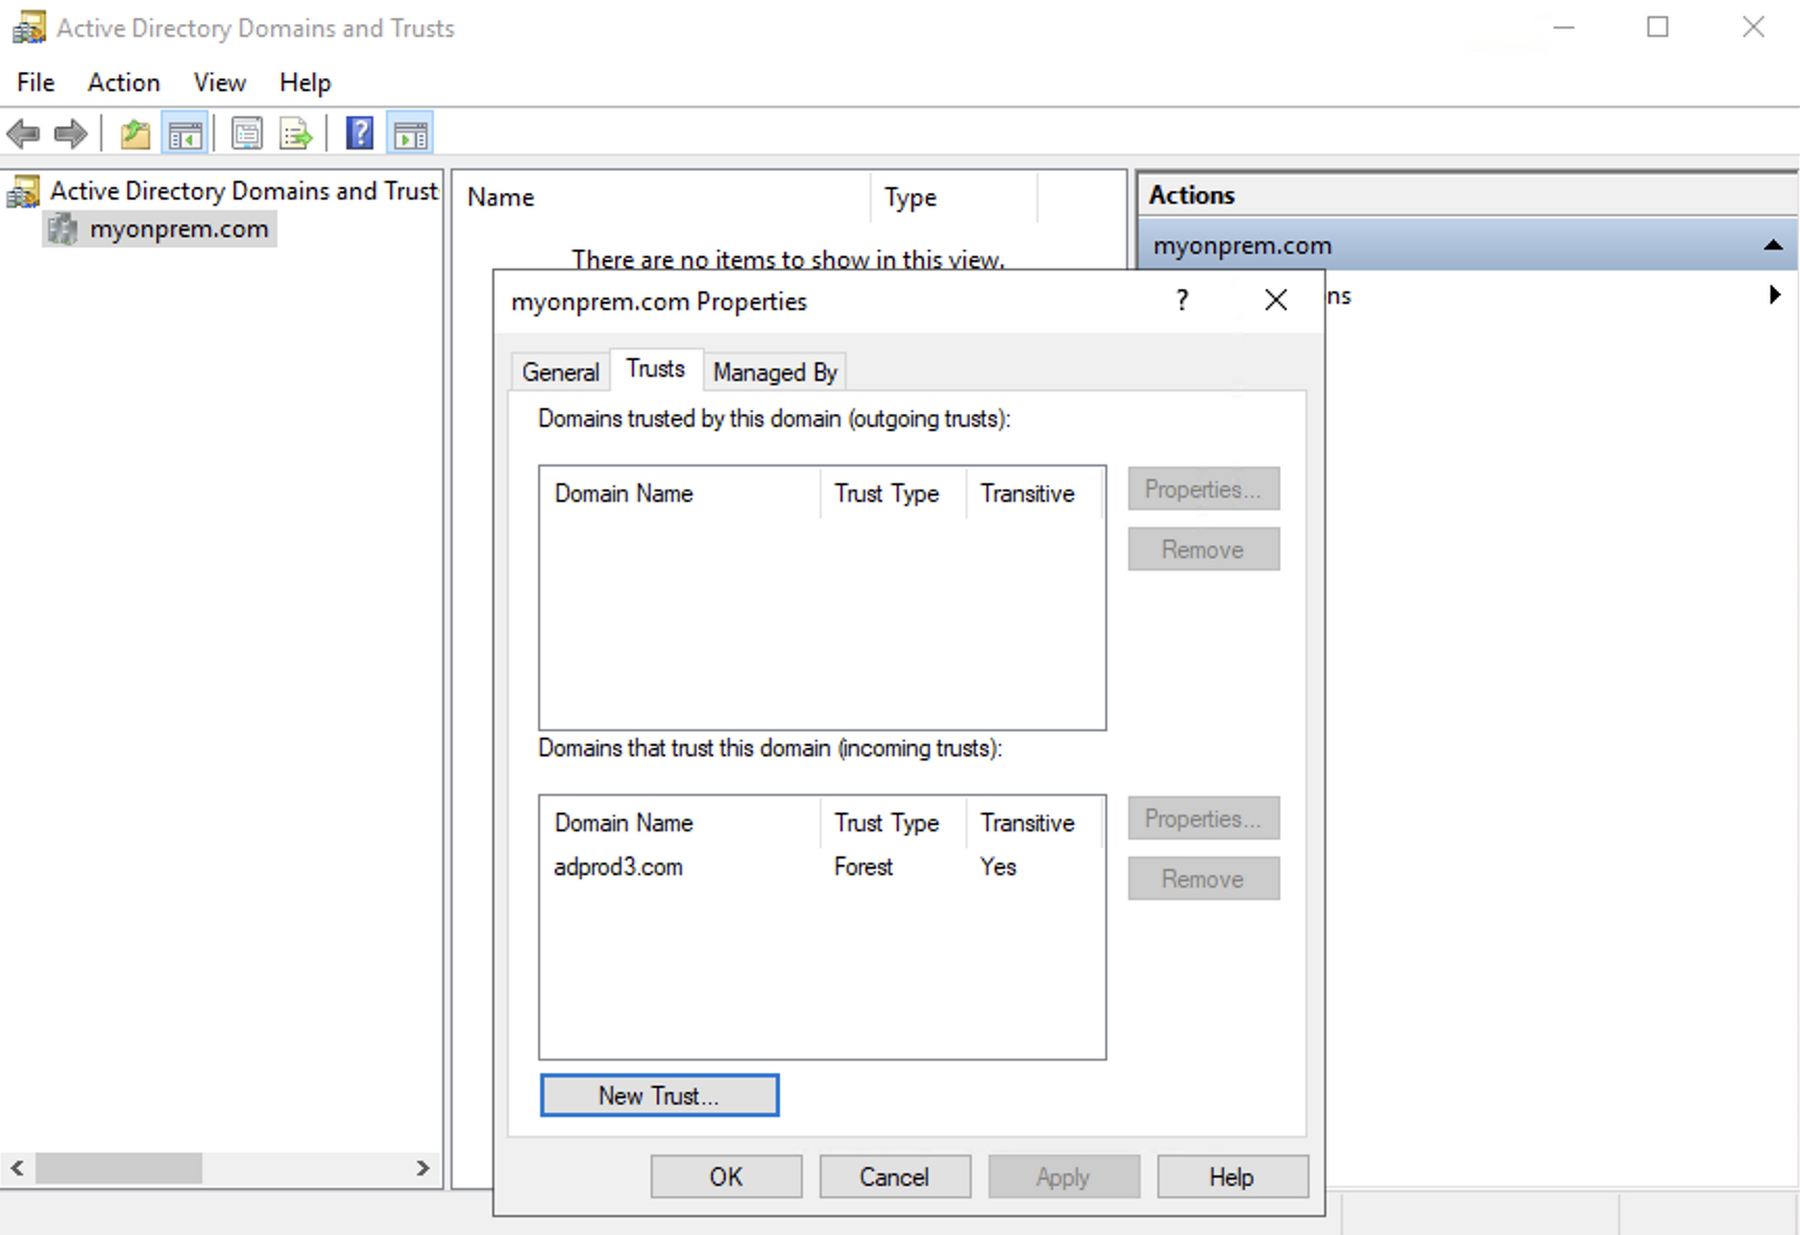This screenshot has height=1235, width=1800.
Task: Click the dialog's question mark help icon
Action: (1182, 300)
